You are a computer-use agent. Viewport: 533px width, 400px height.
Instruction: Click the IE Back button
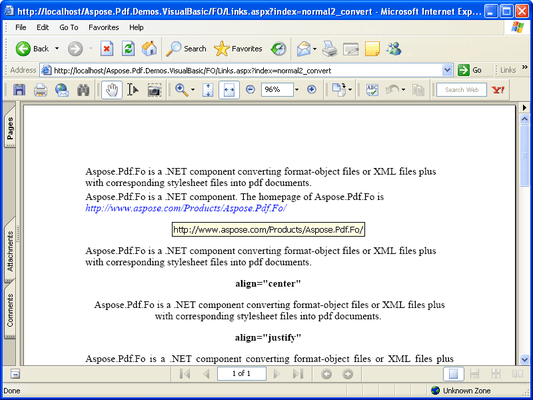(x=32, y=49)
